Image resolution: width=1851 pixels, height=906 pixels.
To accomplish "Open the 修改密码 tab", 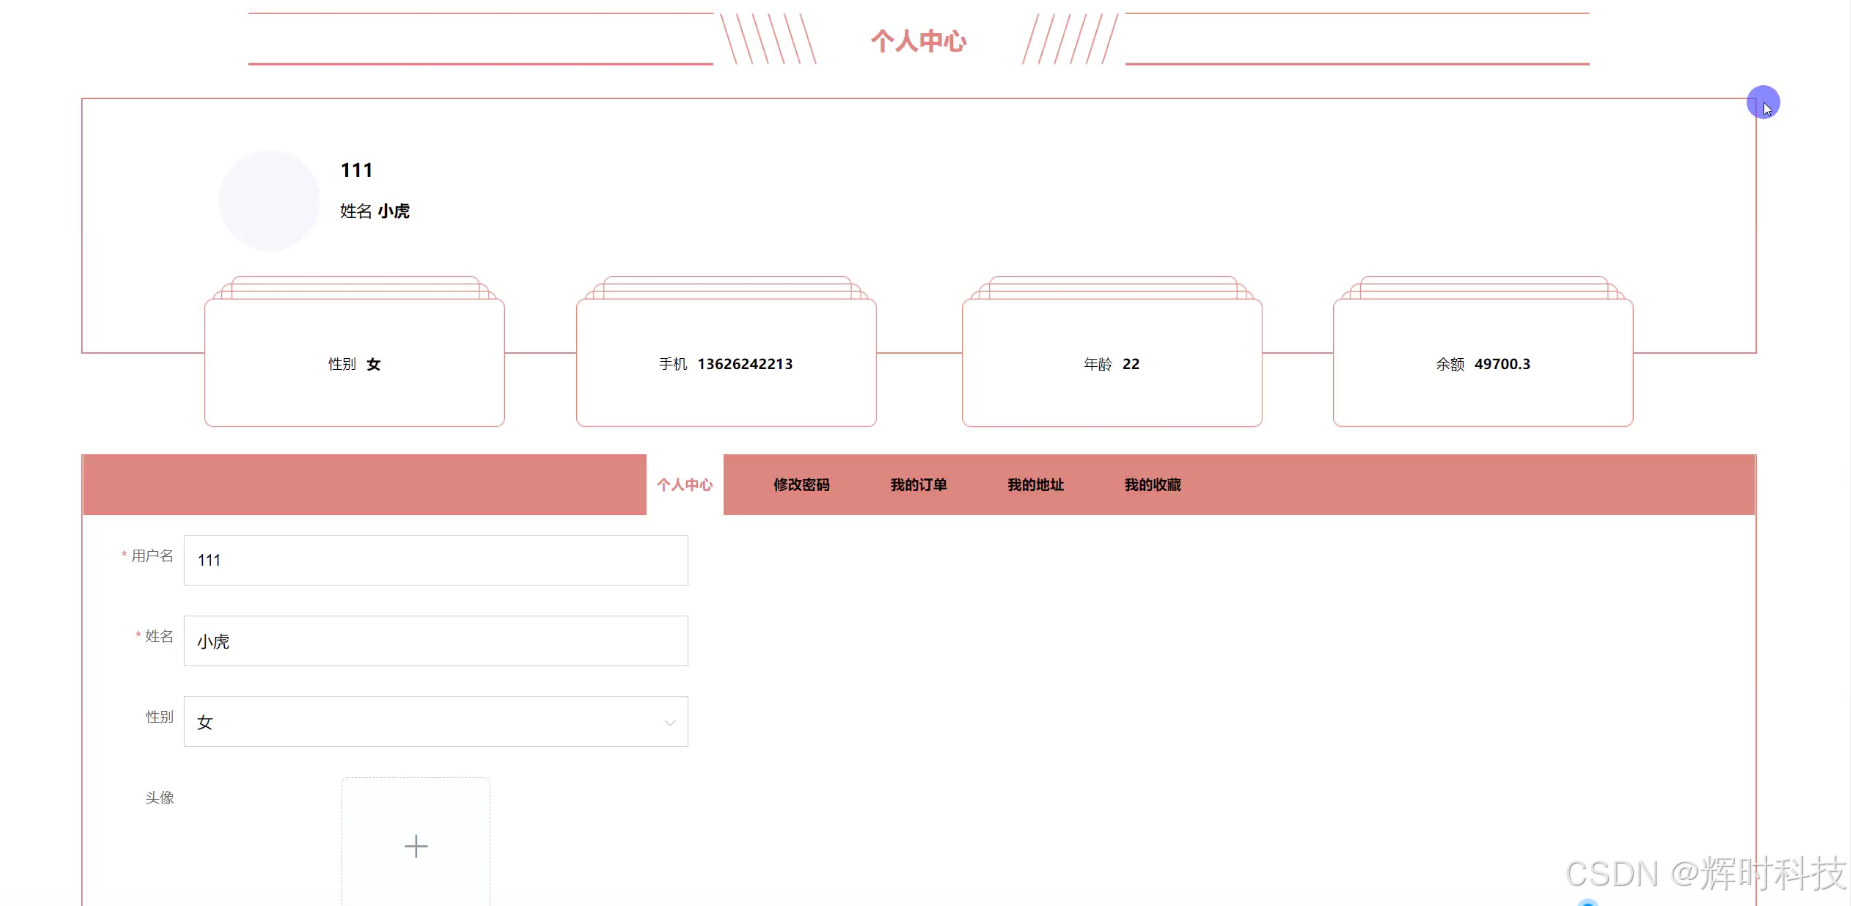I will [801, 485].
